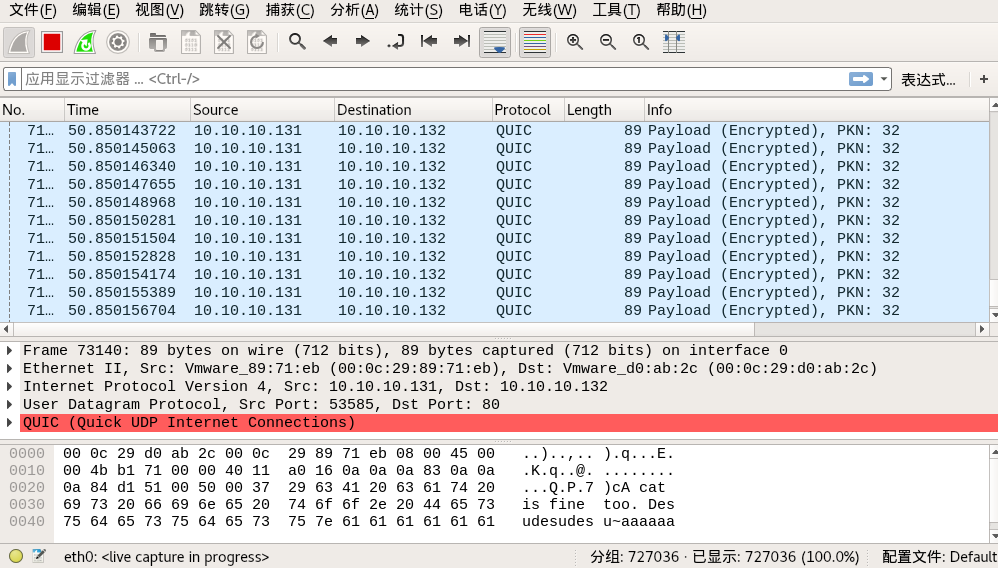This screenshot has width=998, height=568.
Task: Select packet with time 50.850156704
Action: click(495, 310)
